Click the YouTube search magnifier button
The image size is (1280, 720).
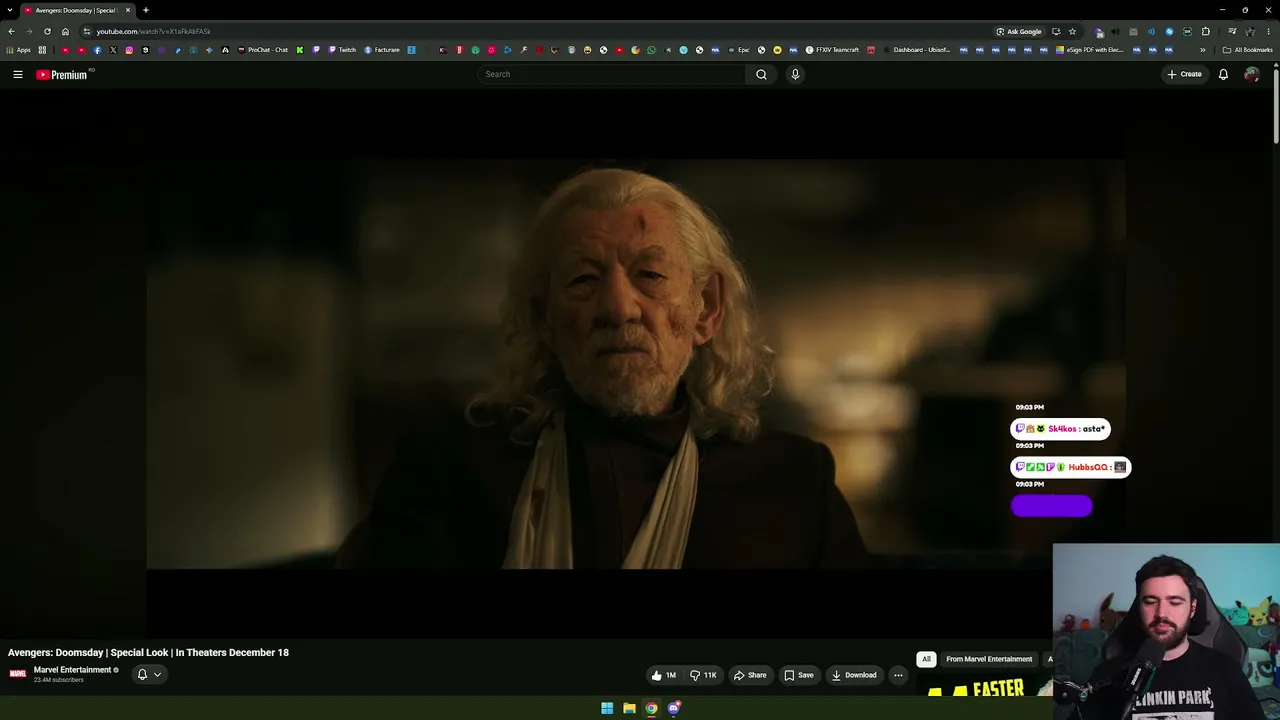click(761, 74)
